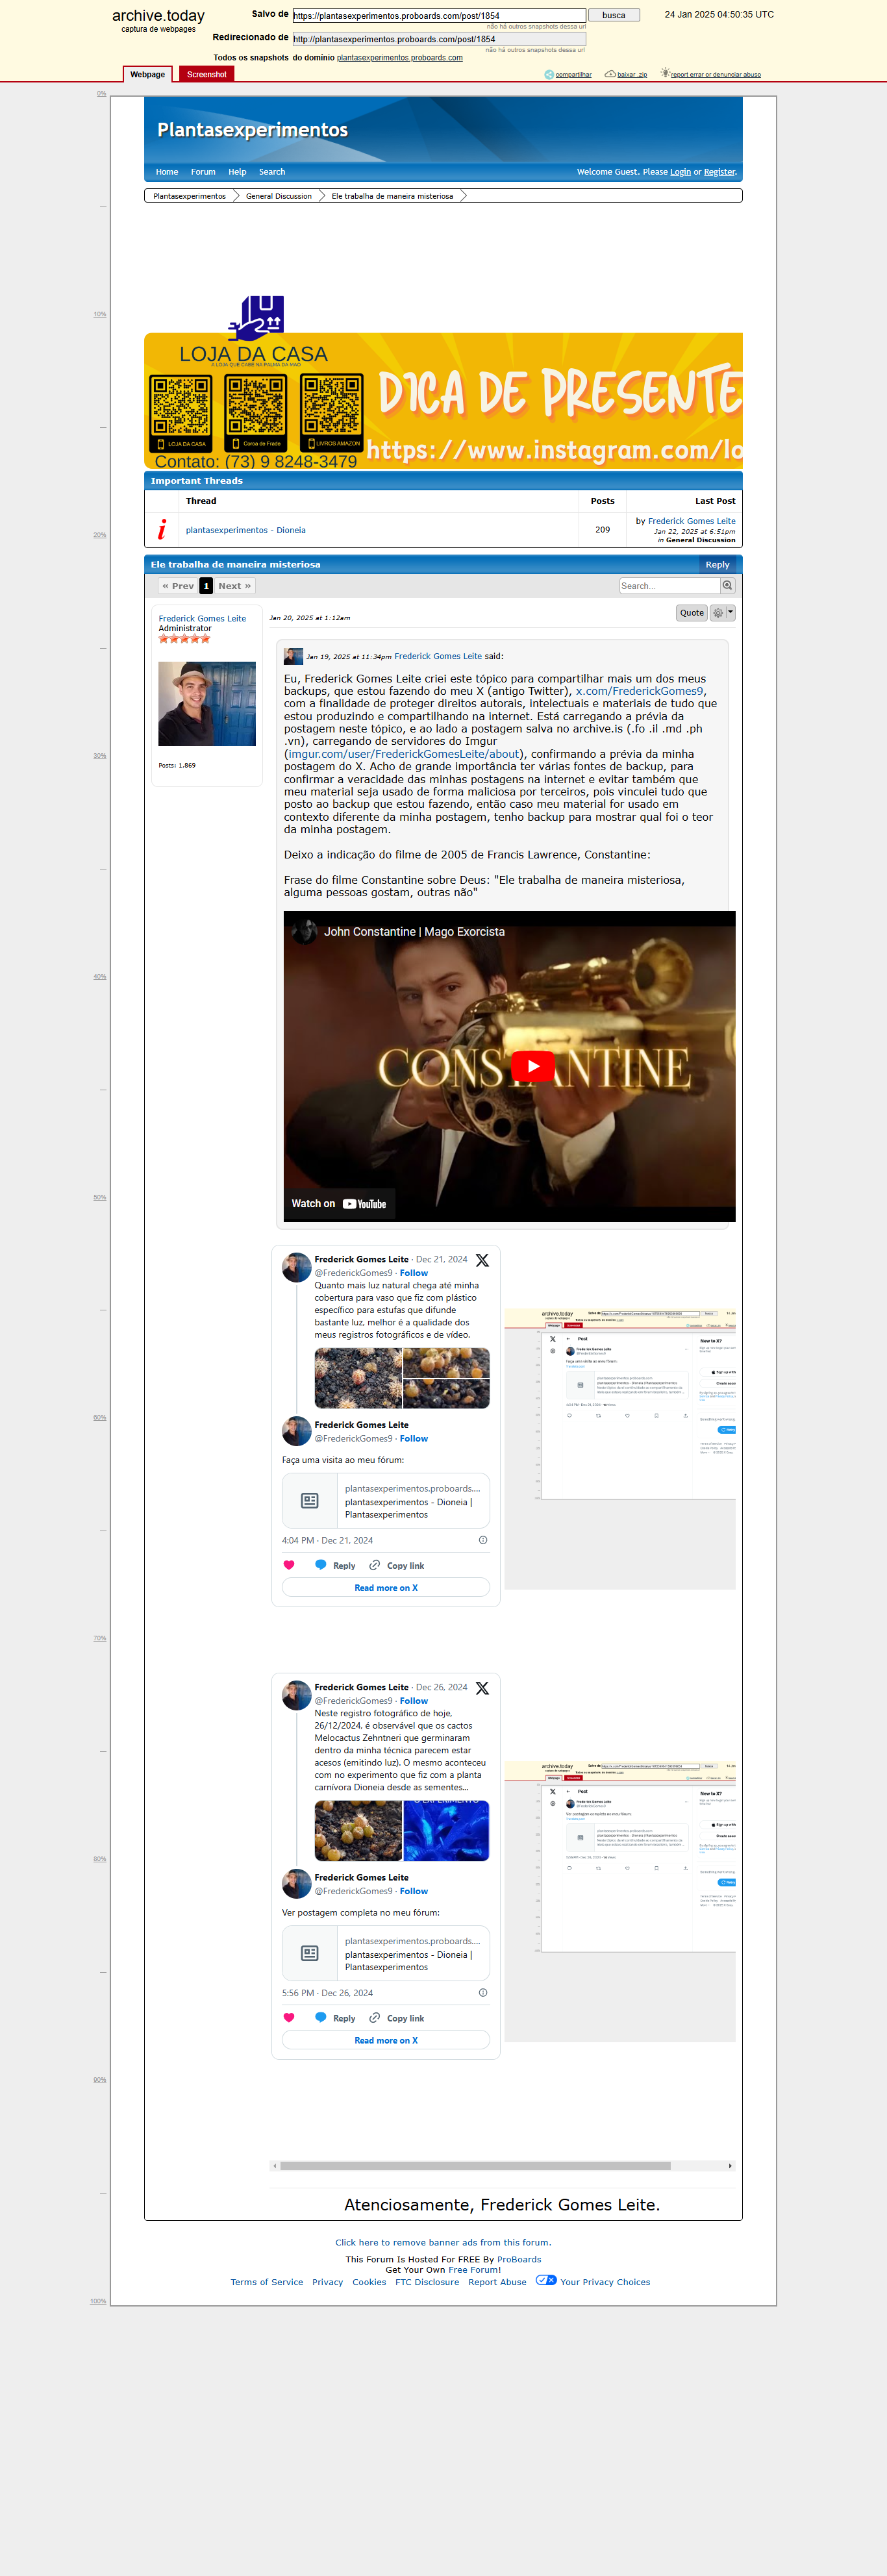887x2576 pixels.
Task: Click search magnifier icon in thread bar
Action: (x=727, y=586)
